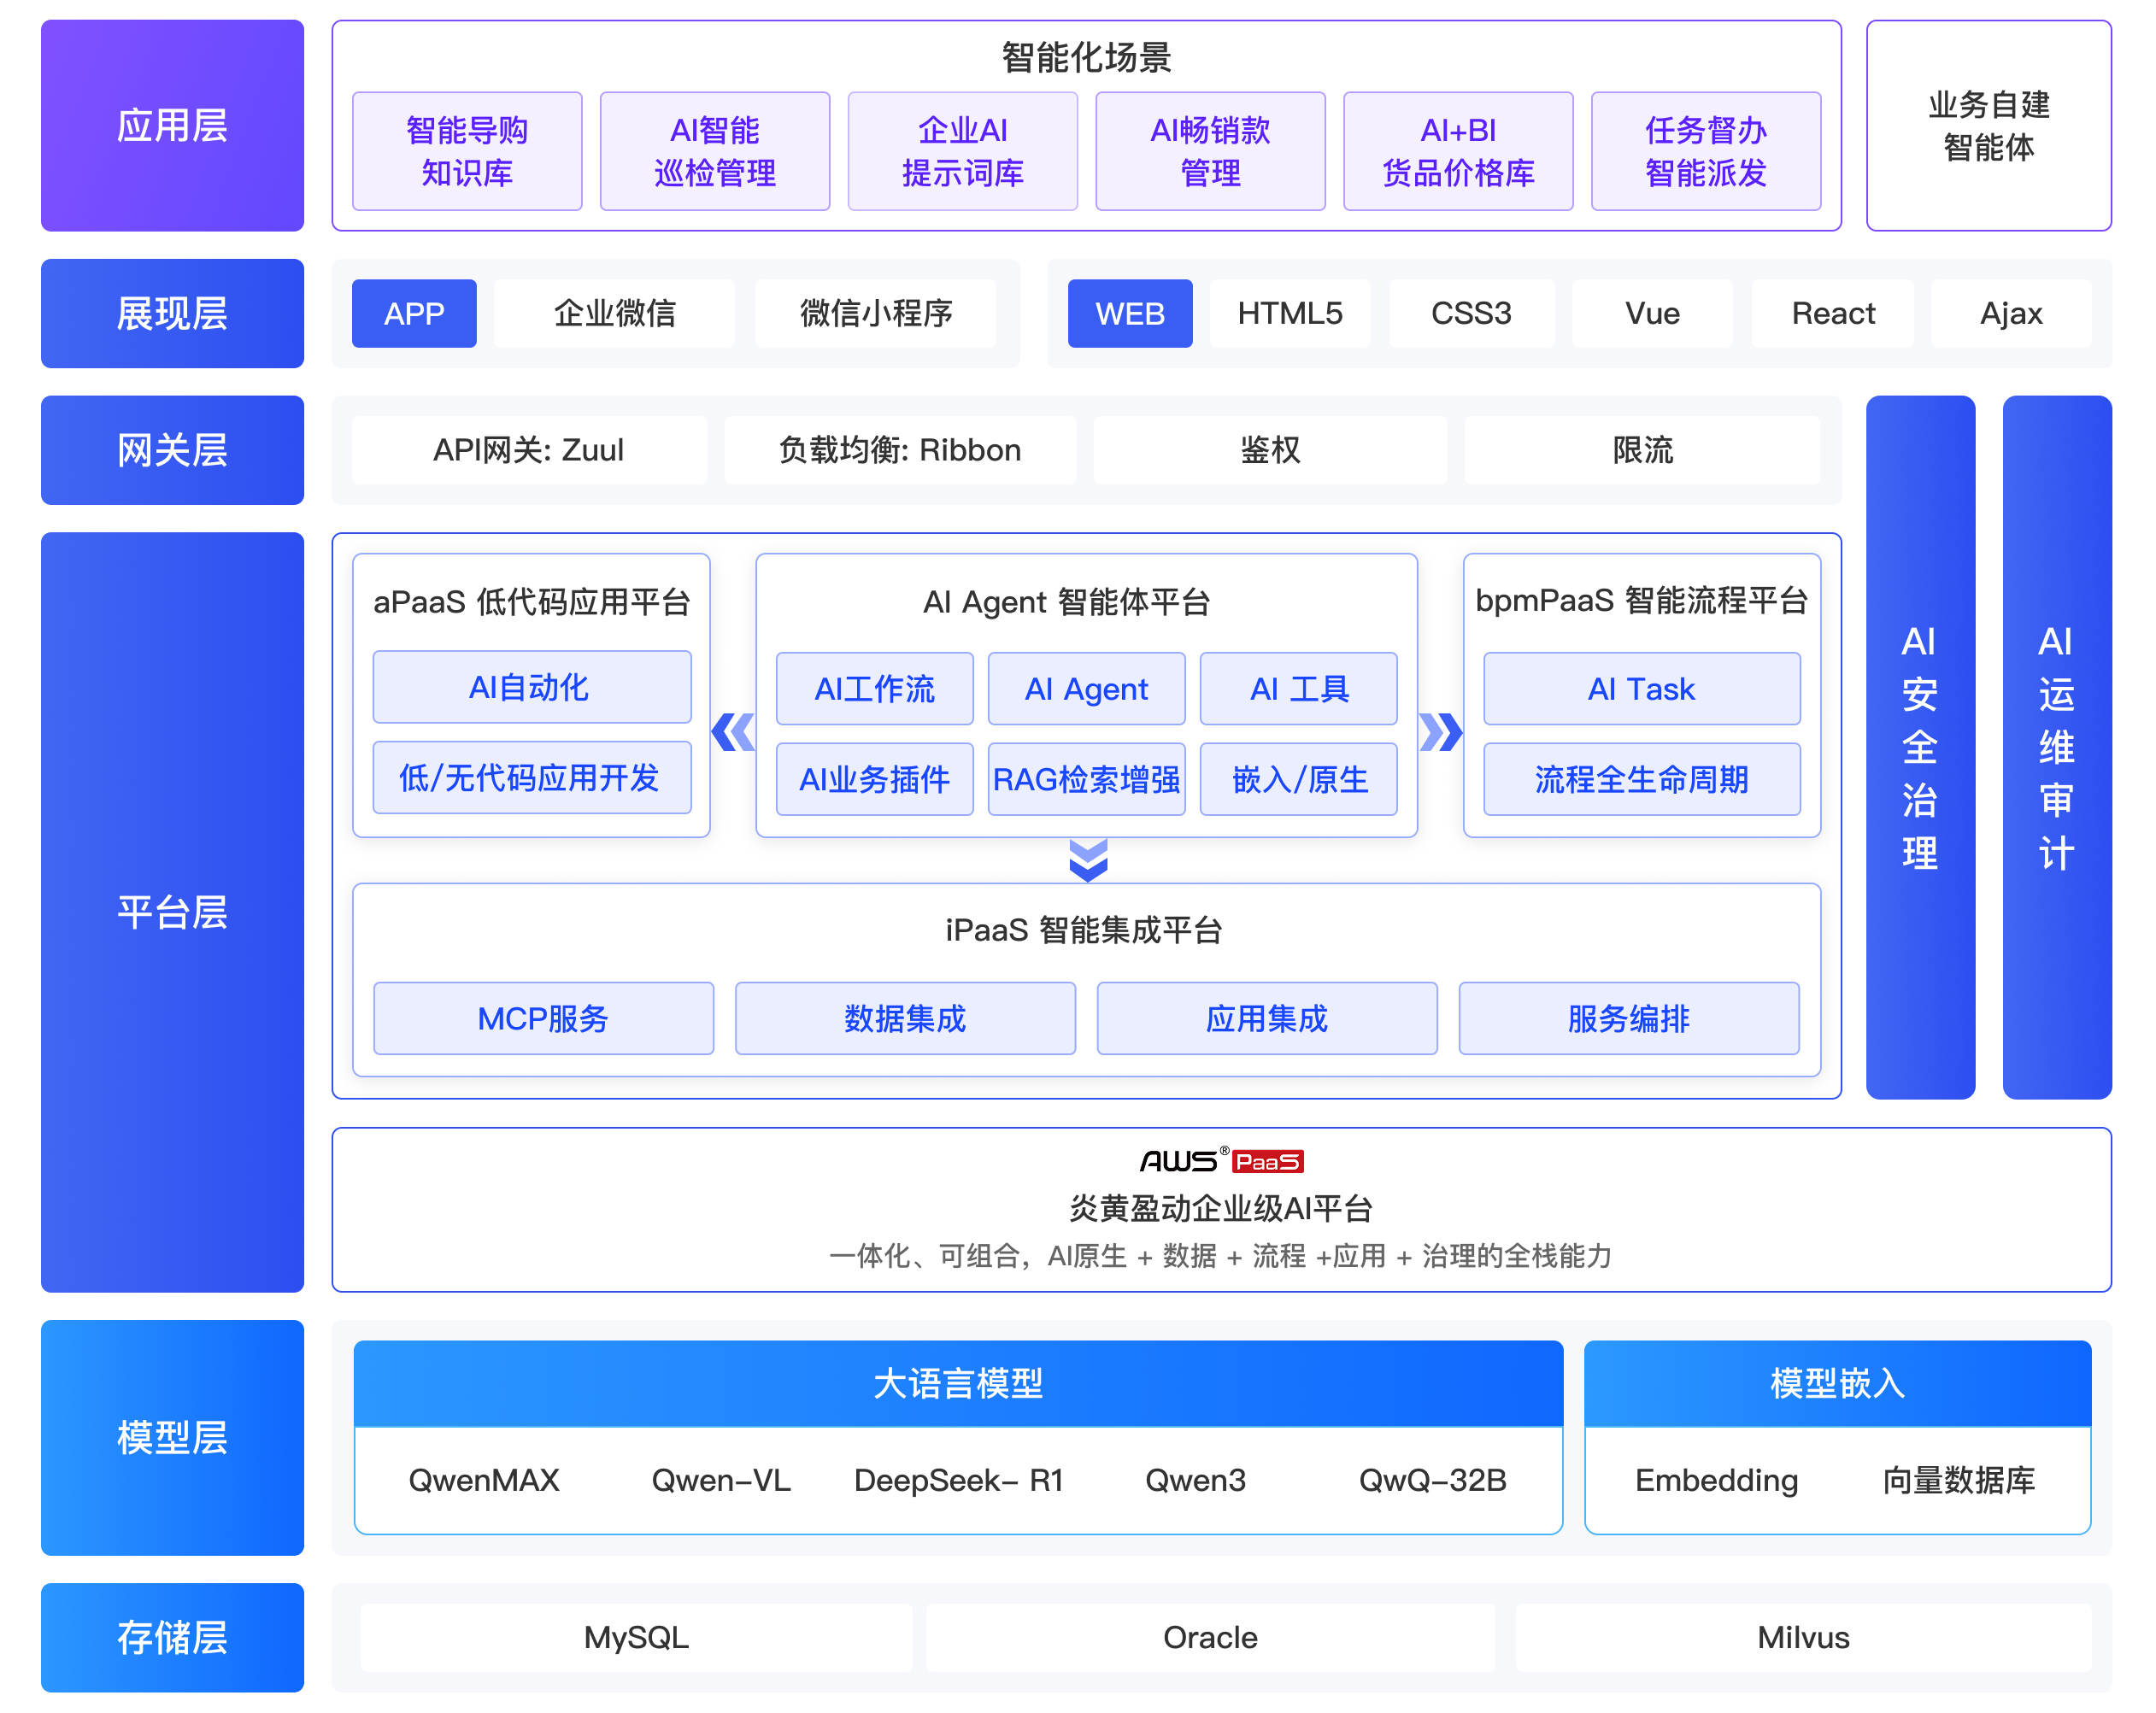Click the RAG检索增强 box

click(x=1086, y=779)
